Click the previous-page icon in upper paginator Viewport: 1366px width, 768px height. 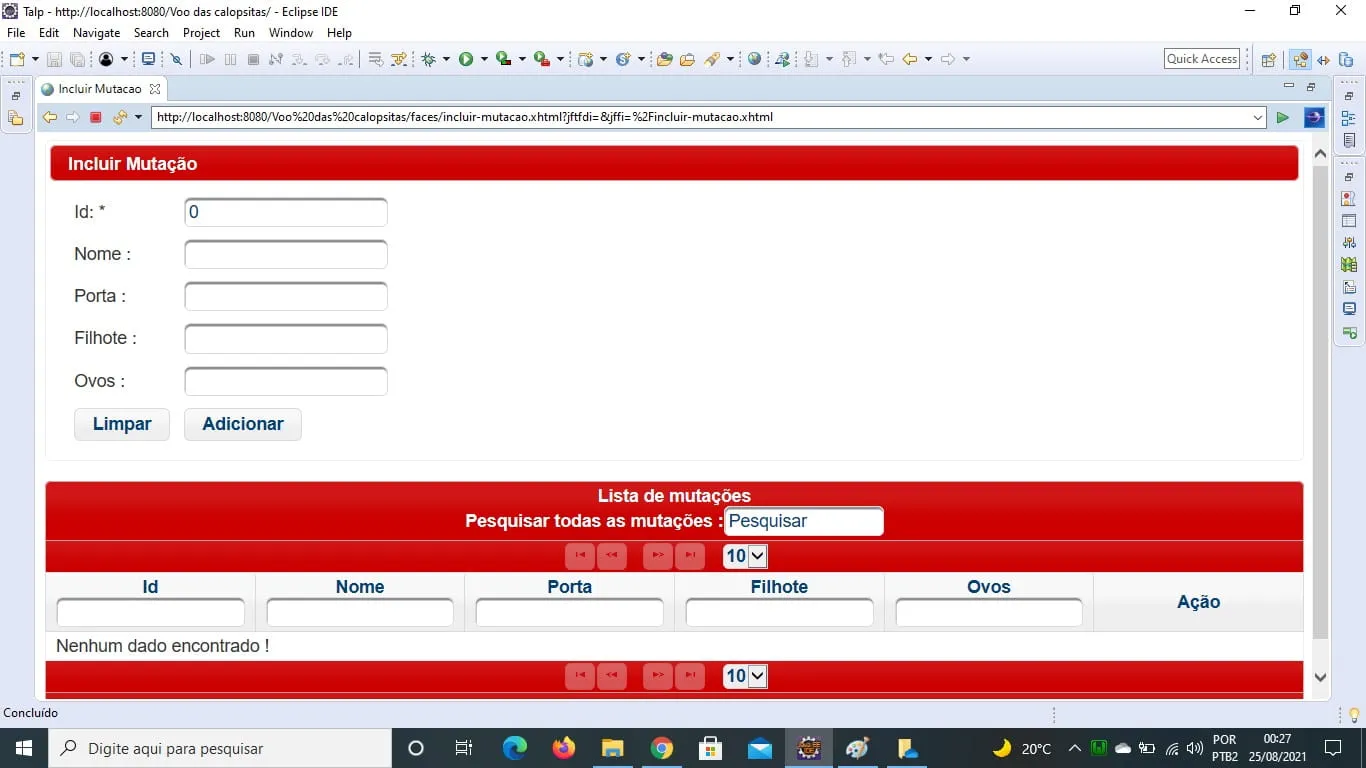click(x=612, y=556)
